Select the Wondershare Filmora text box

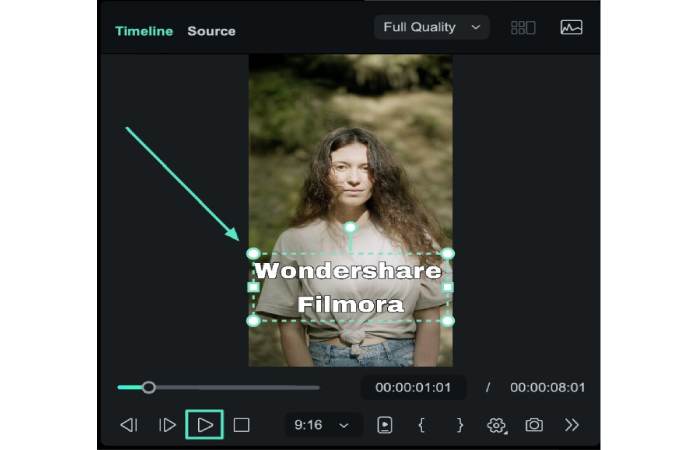350,288
